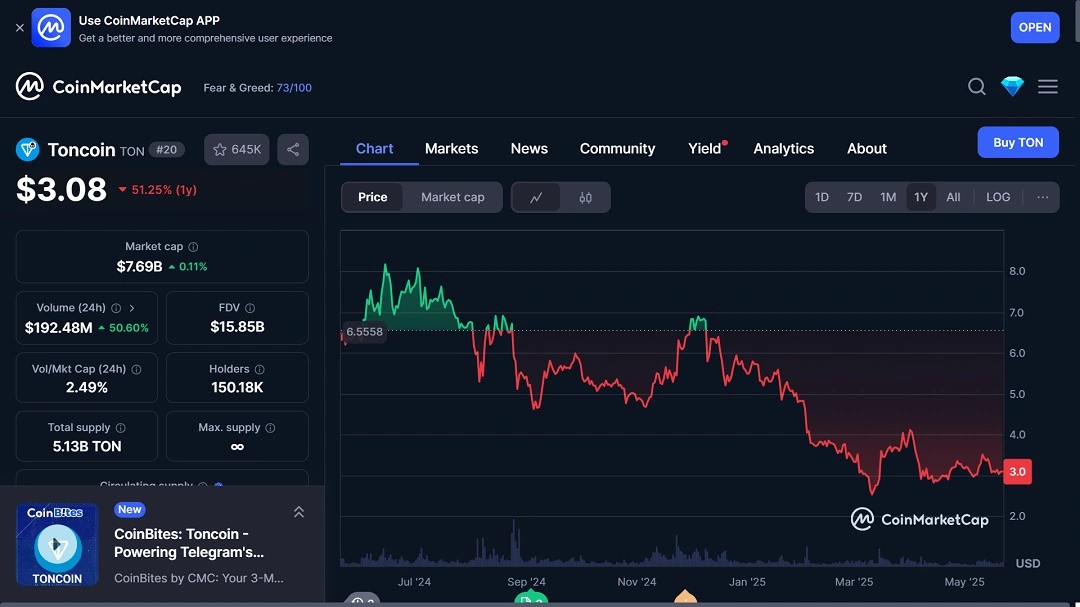Click the infinity max supply value
This screenshot has width=1080, height=607.
237,446
